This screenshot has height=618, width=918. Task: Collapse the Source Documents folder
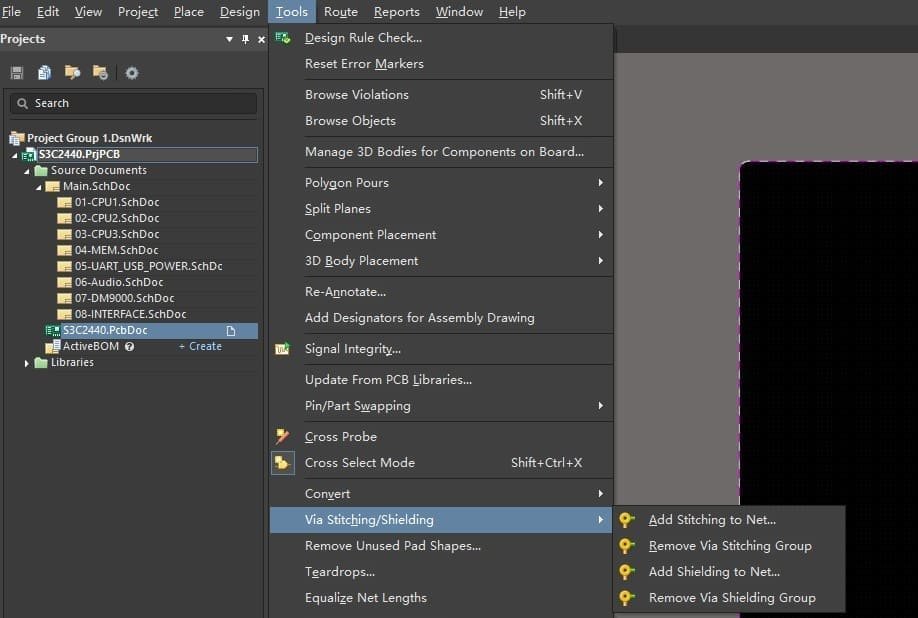[x=26, y=171]
